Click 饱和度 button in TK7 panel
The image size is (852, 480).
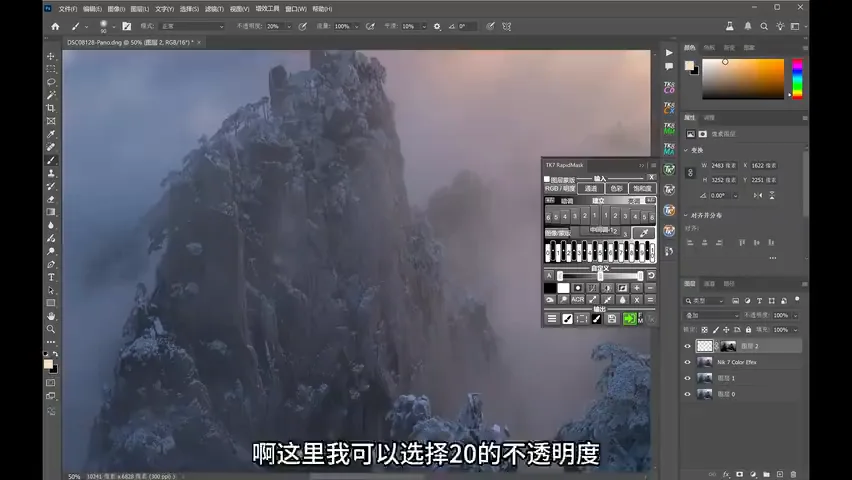tap(642, 189)
